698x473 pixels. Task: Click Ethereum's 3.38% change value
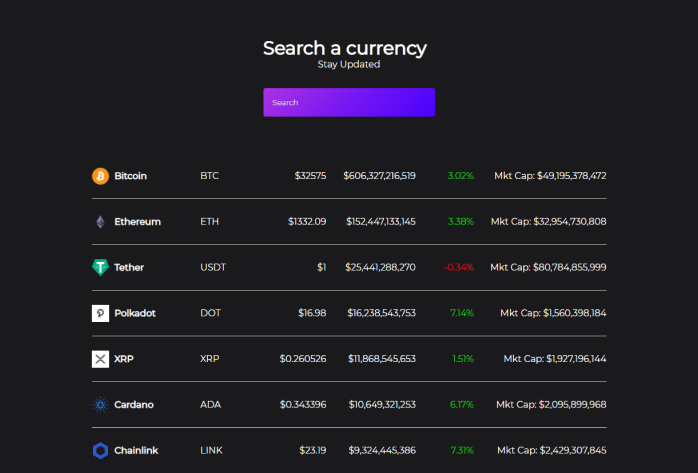tap(460, 222)
